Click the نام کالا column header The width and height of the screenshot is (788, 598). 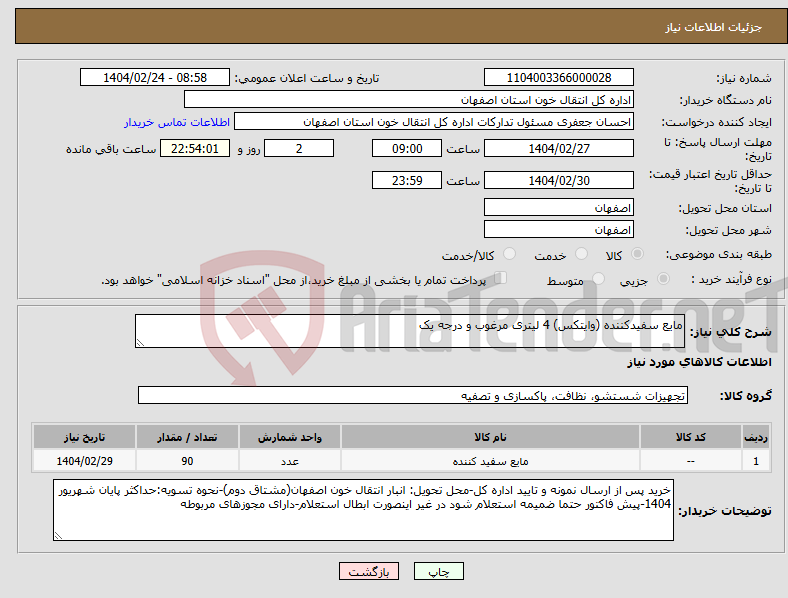tap(490, 437)
